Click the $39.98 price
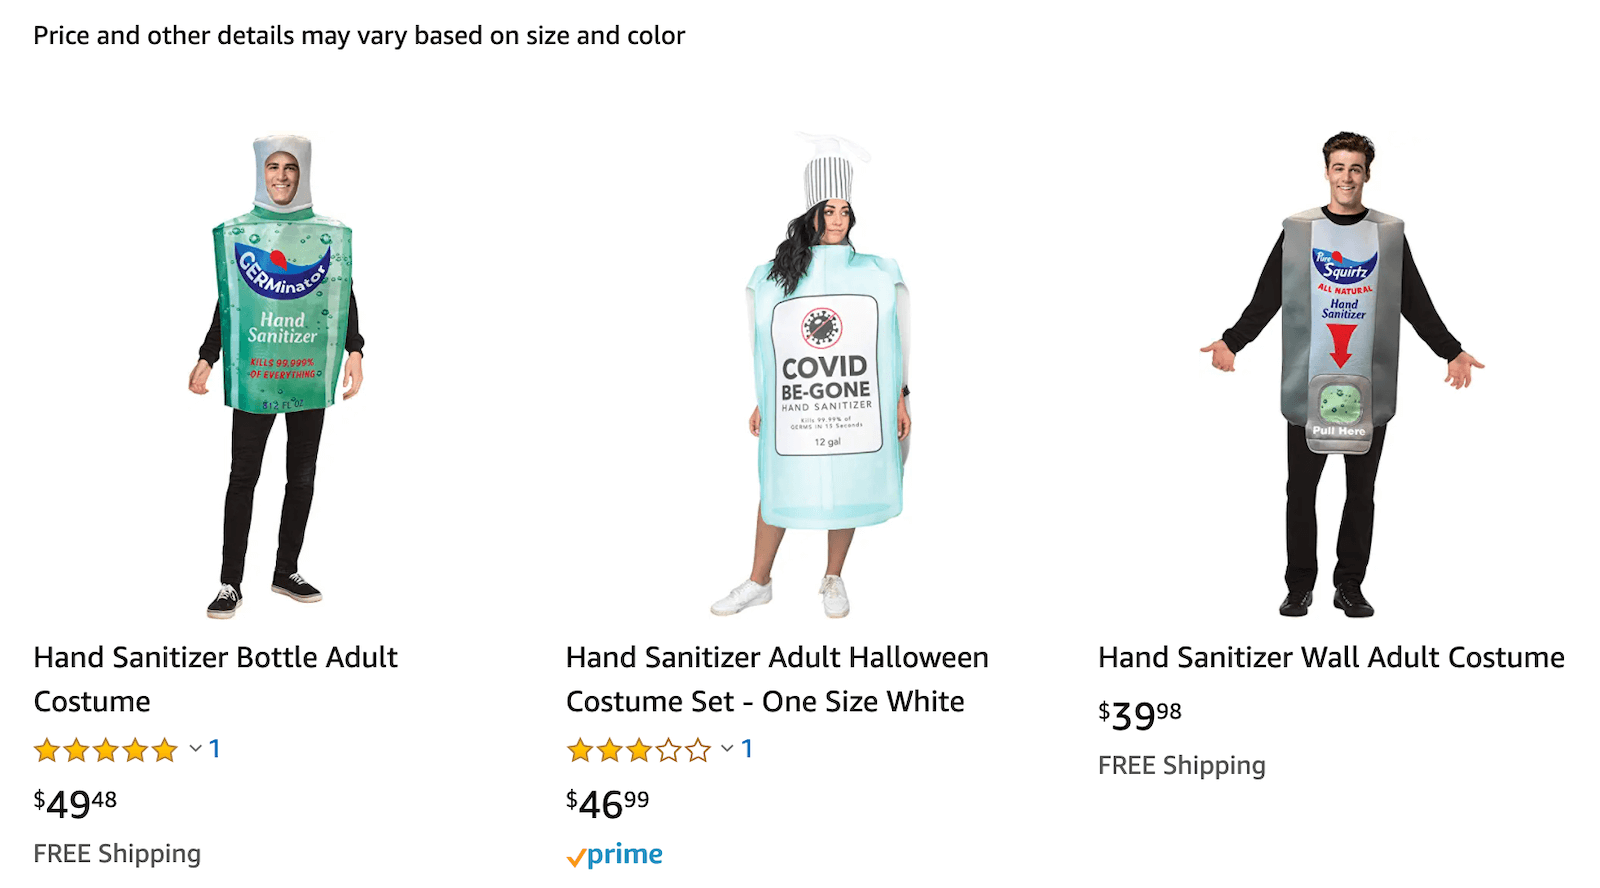1600x888 pixels. click(x=1140, y=715)
